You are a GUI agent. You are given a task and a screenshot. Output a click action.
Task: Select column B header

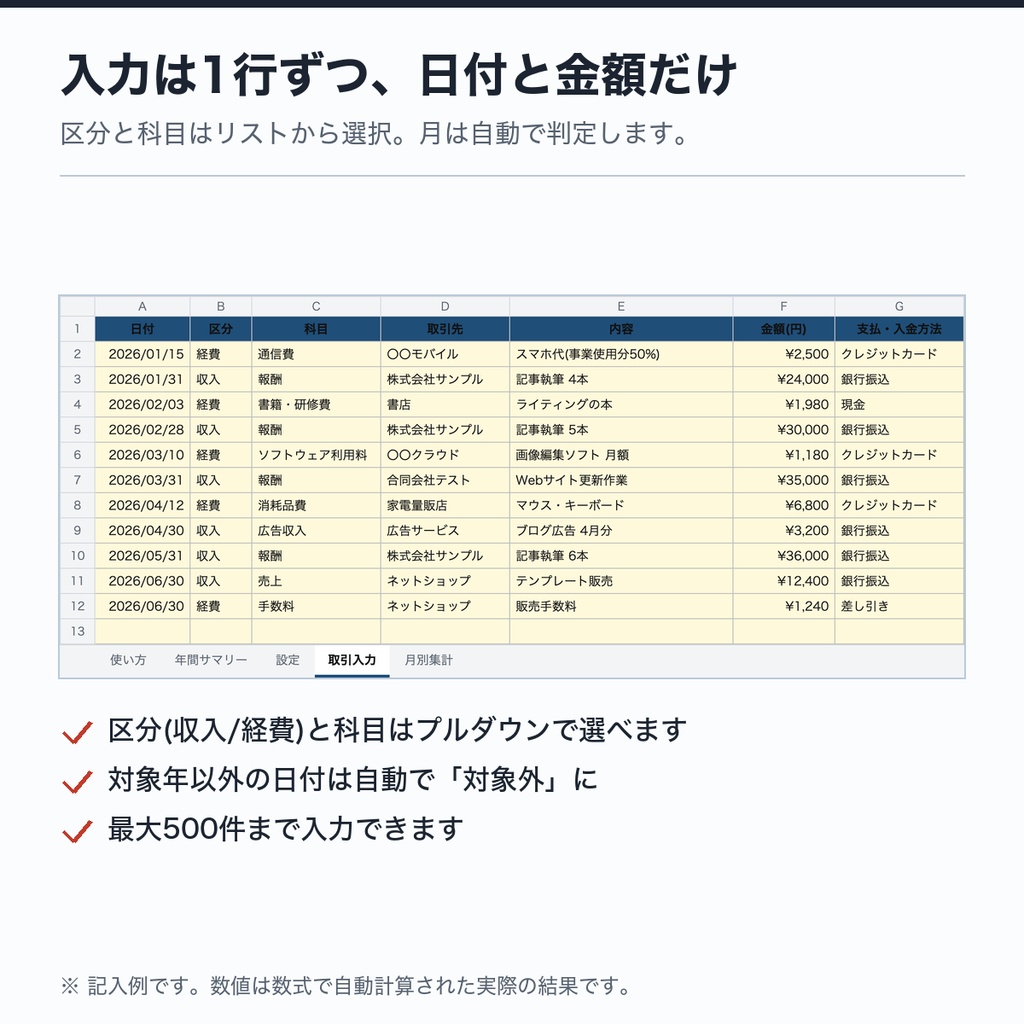(x=221, y=306)
